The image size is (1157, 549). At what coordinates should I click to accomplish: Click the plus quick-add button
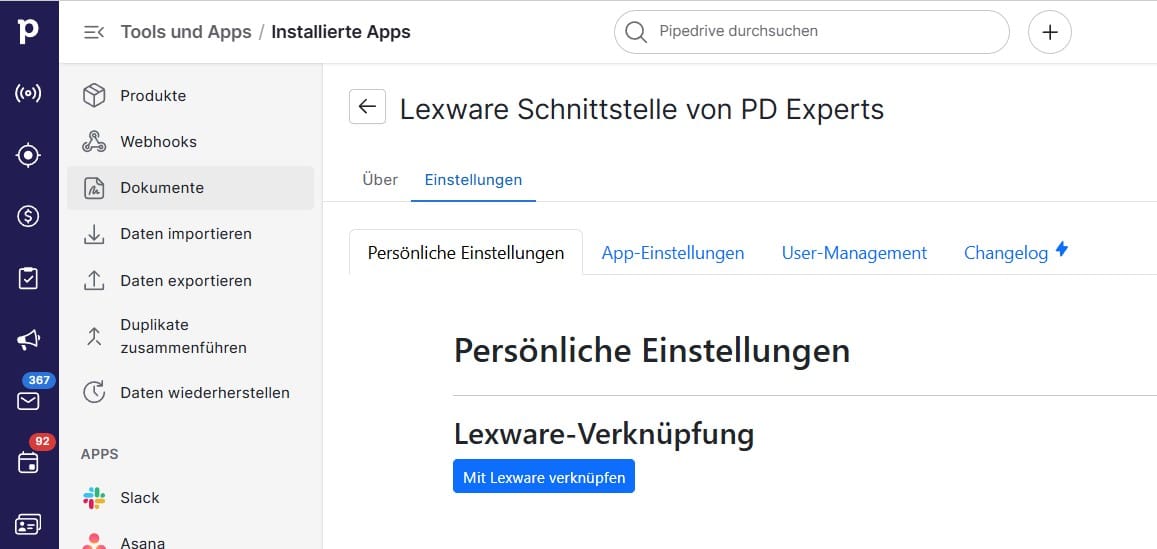1049,32
